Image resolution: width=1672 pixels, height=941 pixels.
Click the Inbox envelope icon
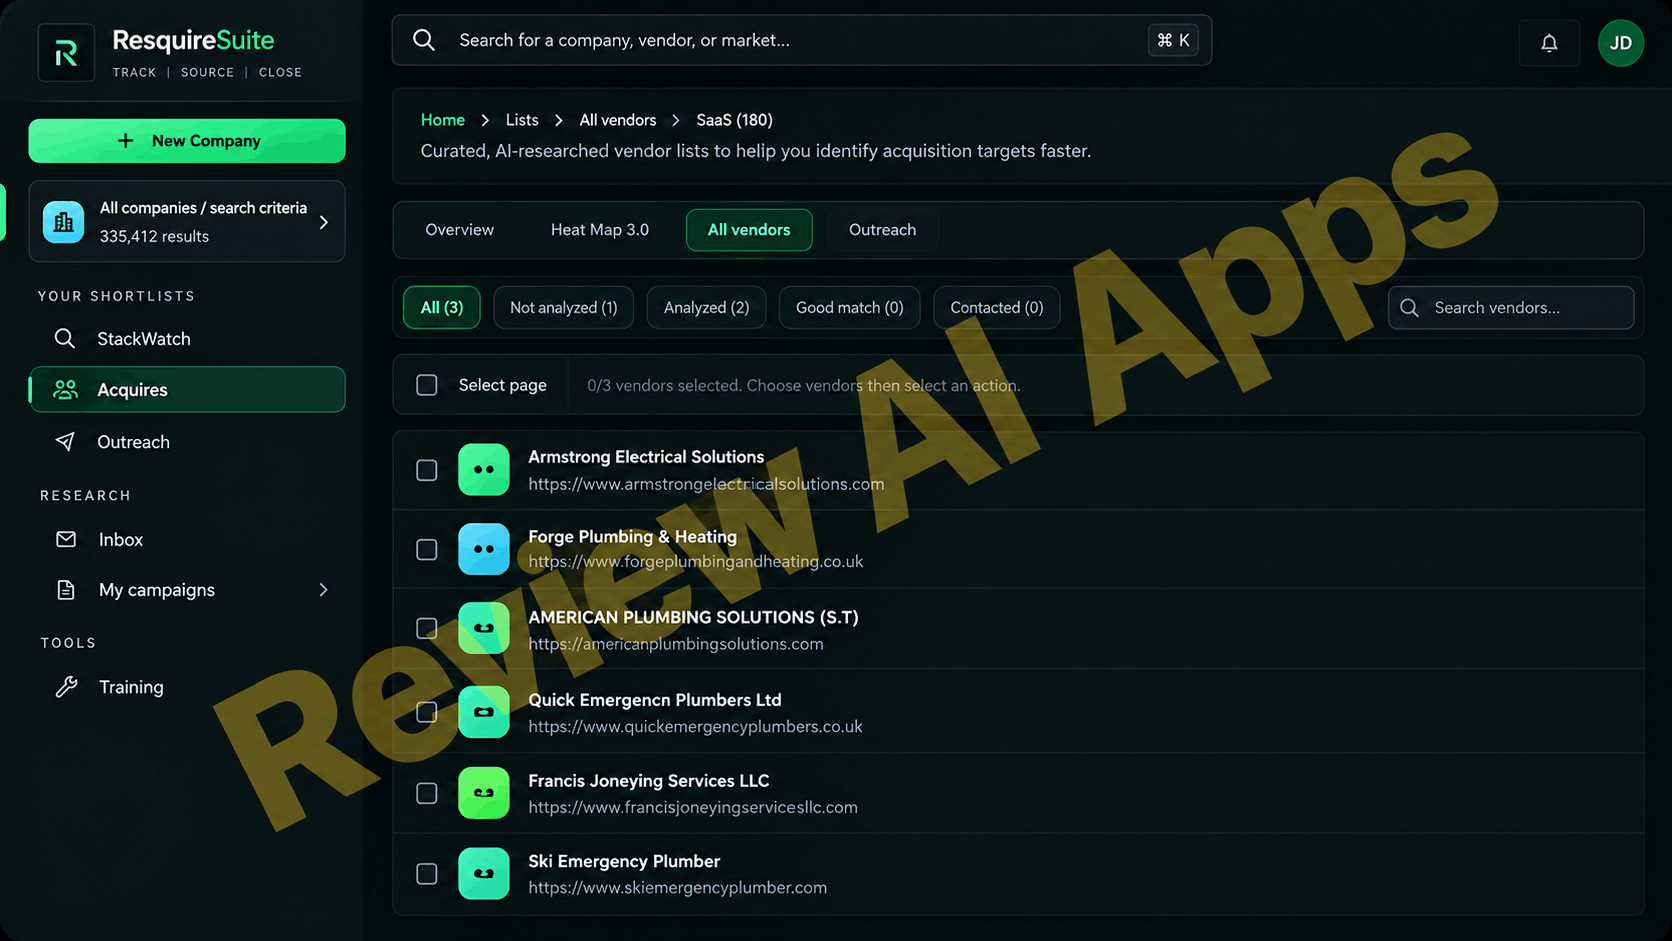coord(66,540)
